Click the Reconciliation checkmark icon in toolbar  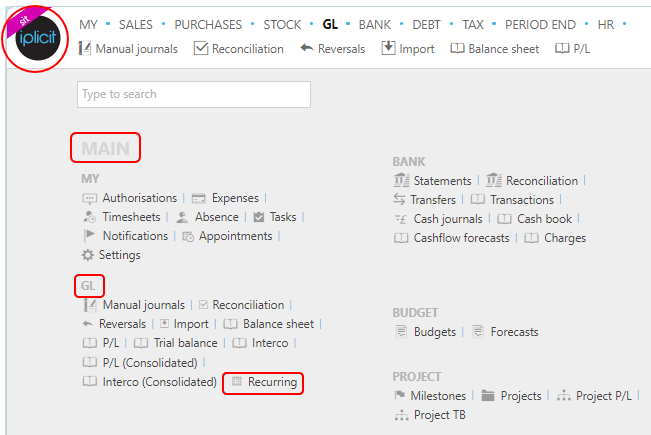coord(201,49)
